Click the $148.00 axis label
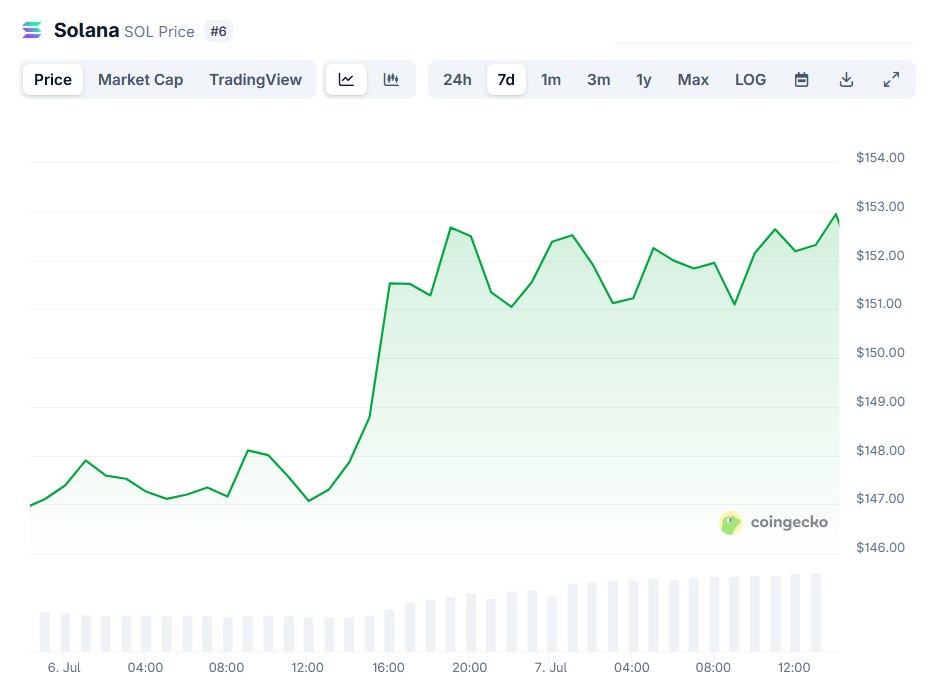932x694 pixels. 880,450
